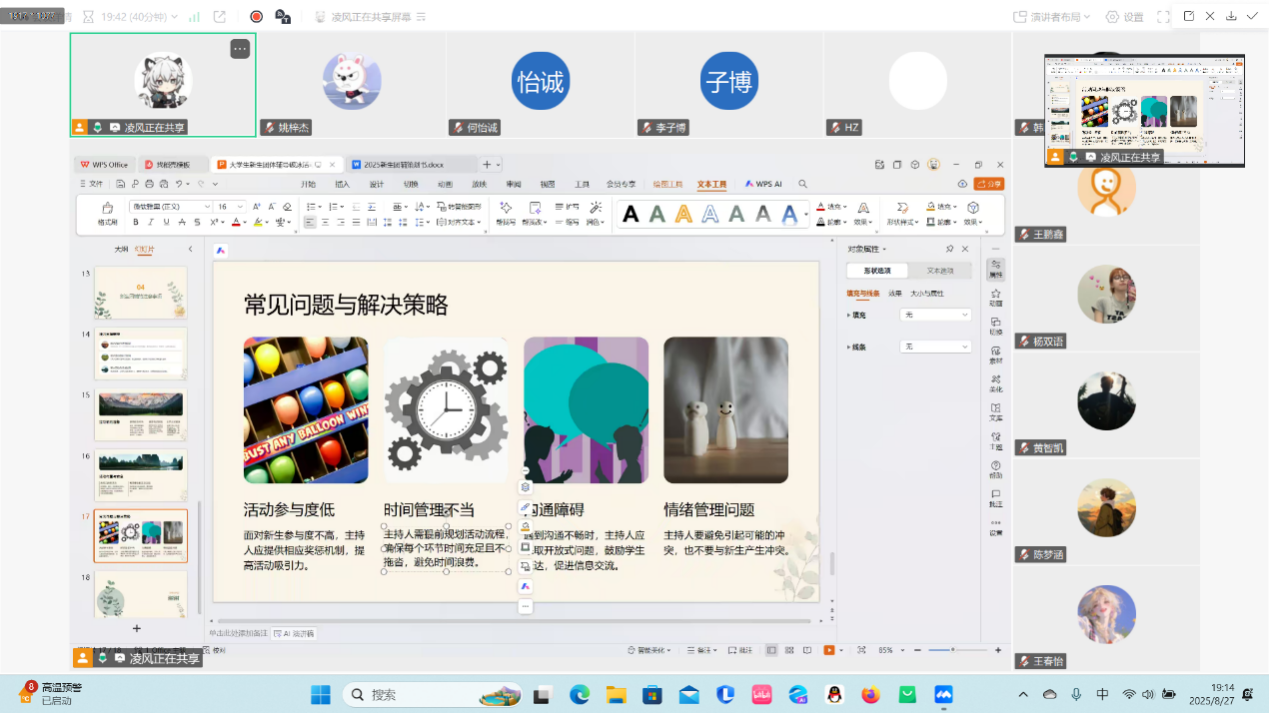
Task: Open the font size dropdown showing 16
Action: coord(229,207)
